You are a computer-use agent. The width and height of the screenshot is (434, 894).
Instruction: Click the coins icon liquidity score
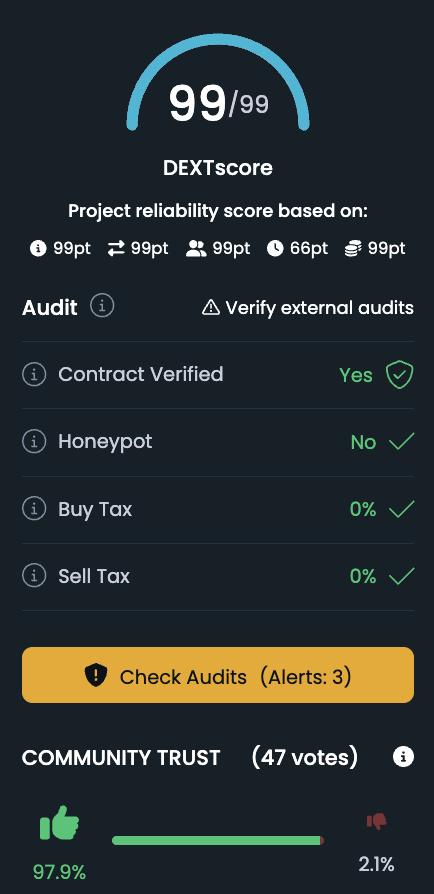tap(354, 249)
